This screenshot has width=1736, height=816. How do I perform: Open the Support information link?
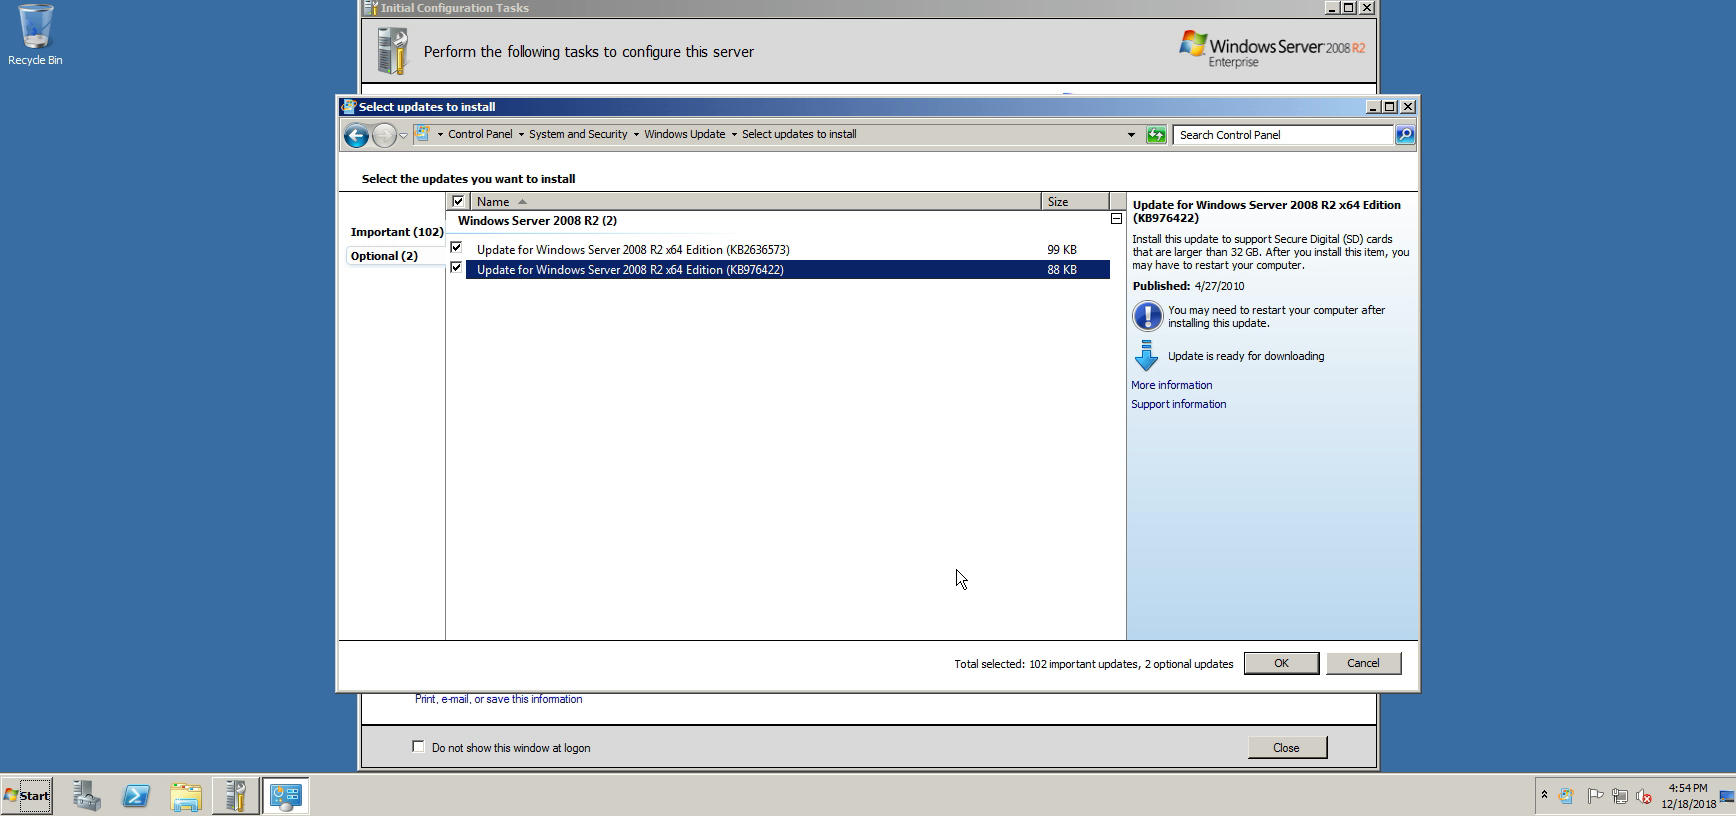click(1178, 404)
